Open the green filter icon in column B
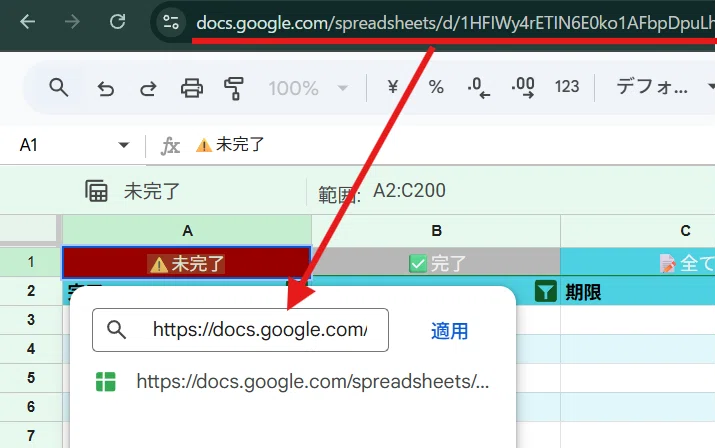This screenshot has width=718, height=448. click(x=545, y=291)
